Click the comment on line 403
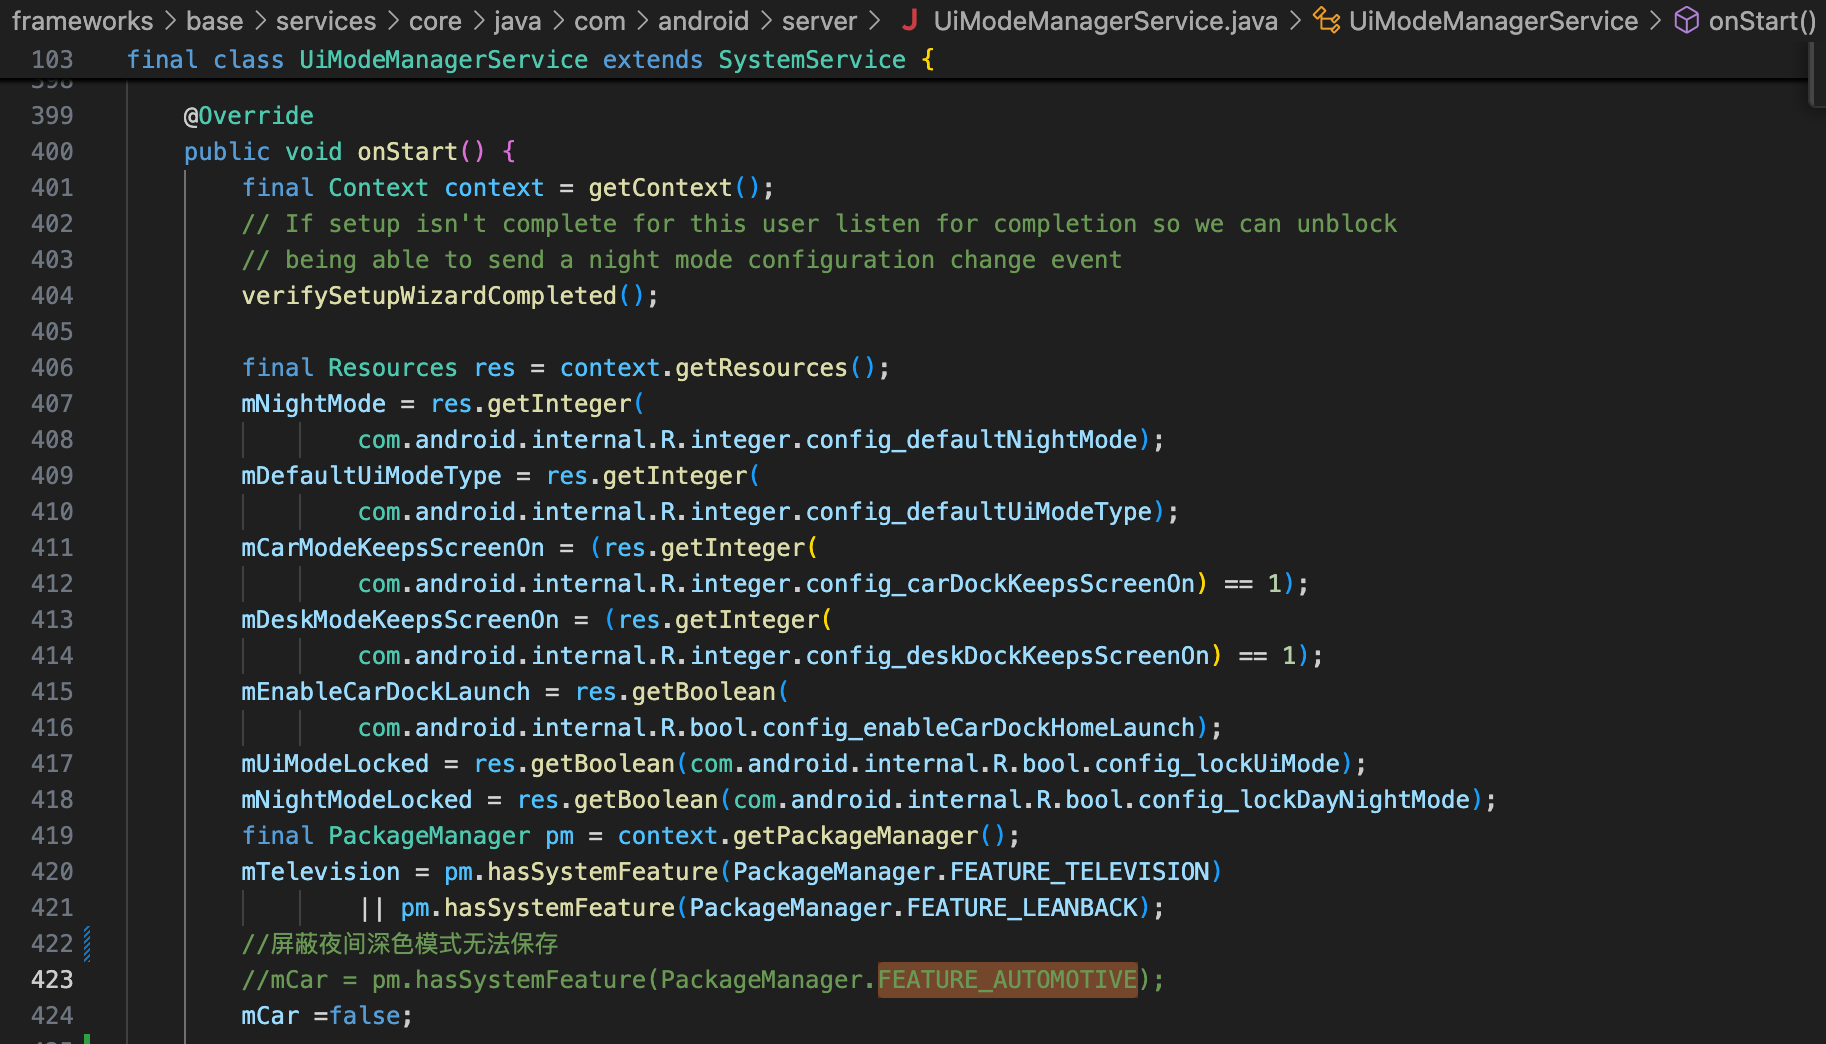Image resolution: width=1826 pixels, height=1044 pixels. 682,260
